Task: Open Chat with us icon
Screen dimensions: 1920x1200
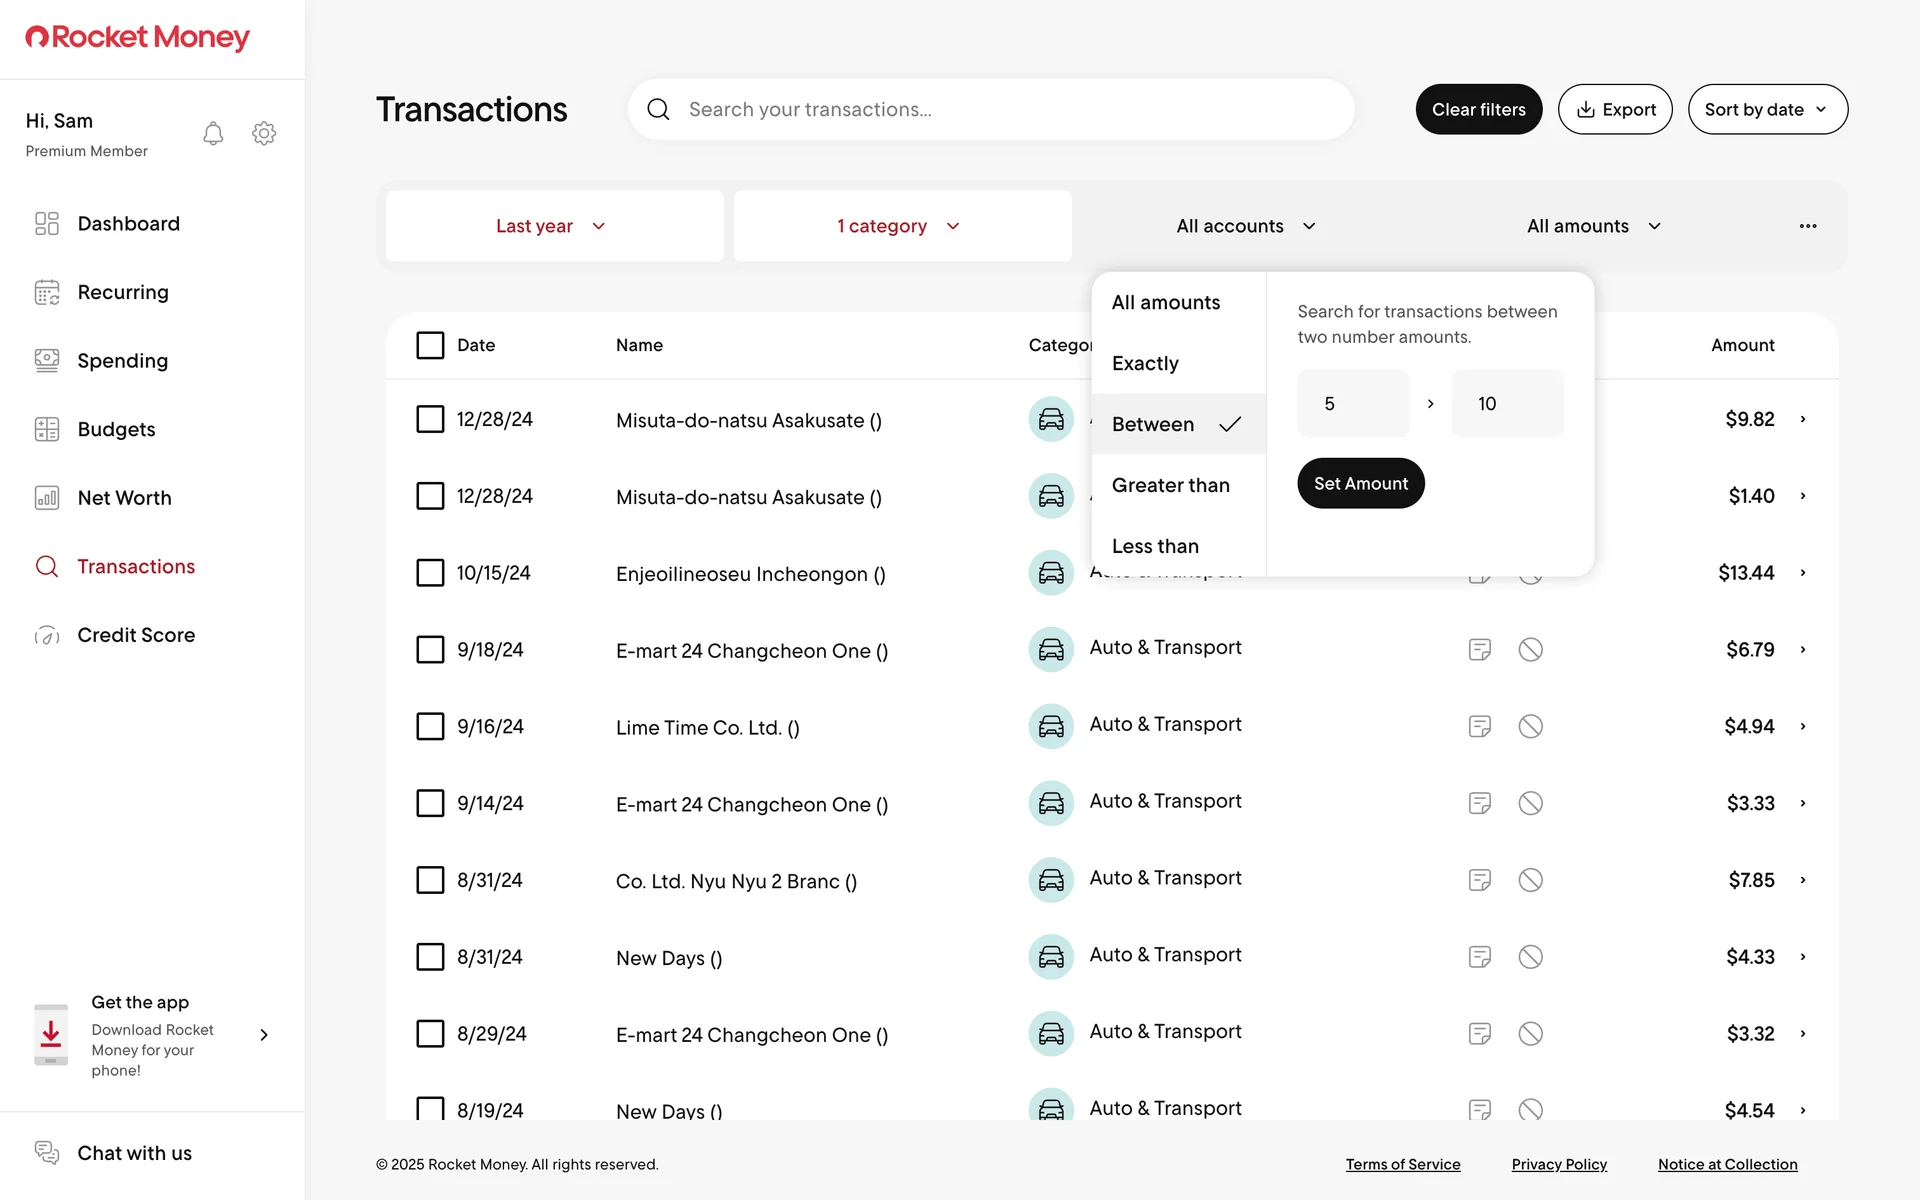Action: click(x=47, y=1152)
